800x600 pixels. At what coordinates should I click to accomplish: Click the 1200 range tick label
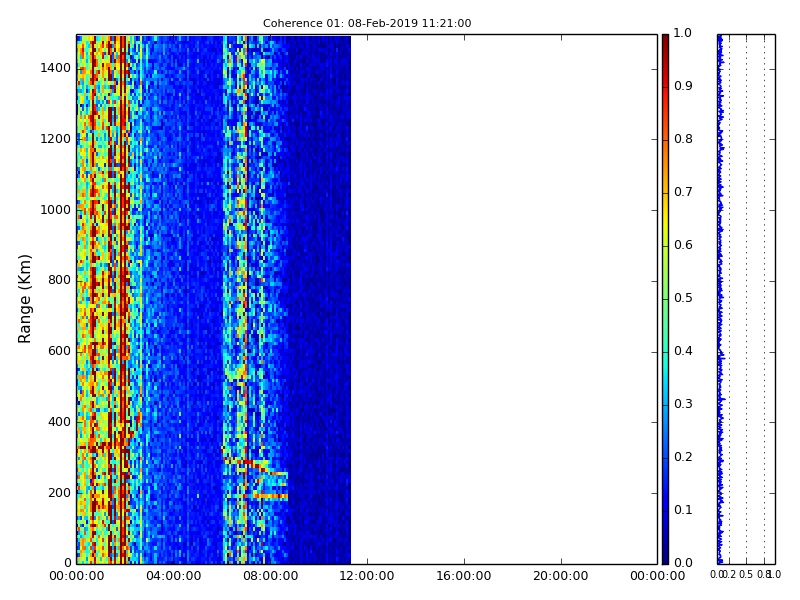click(x=56, y=139)
